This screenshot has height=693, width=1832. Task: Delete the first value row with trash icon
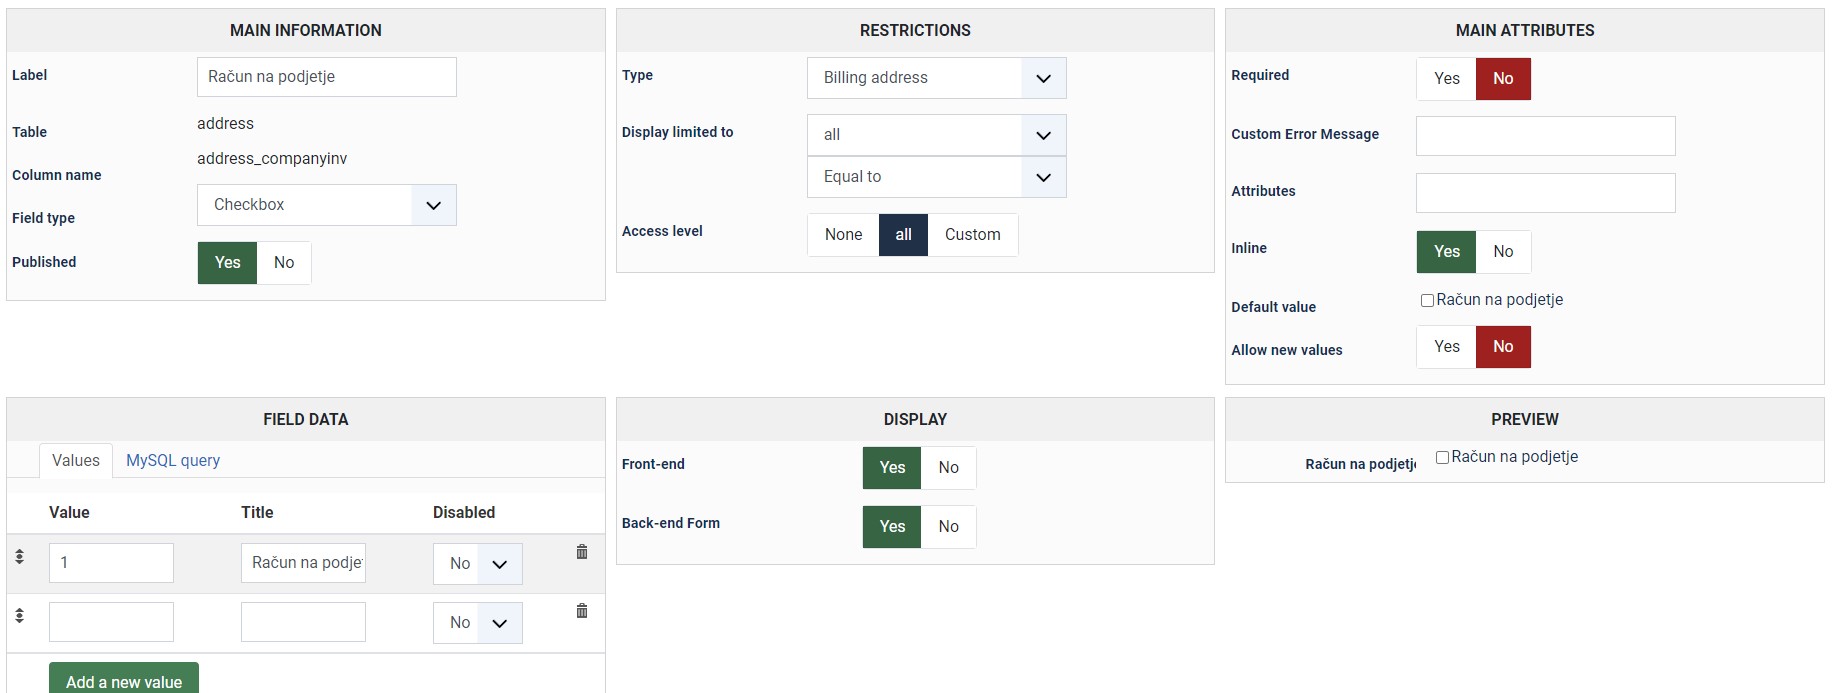582,552
